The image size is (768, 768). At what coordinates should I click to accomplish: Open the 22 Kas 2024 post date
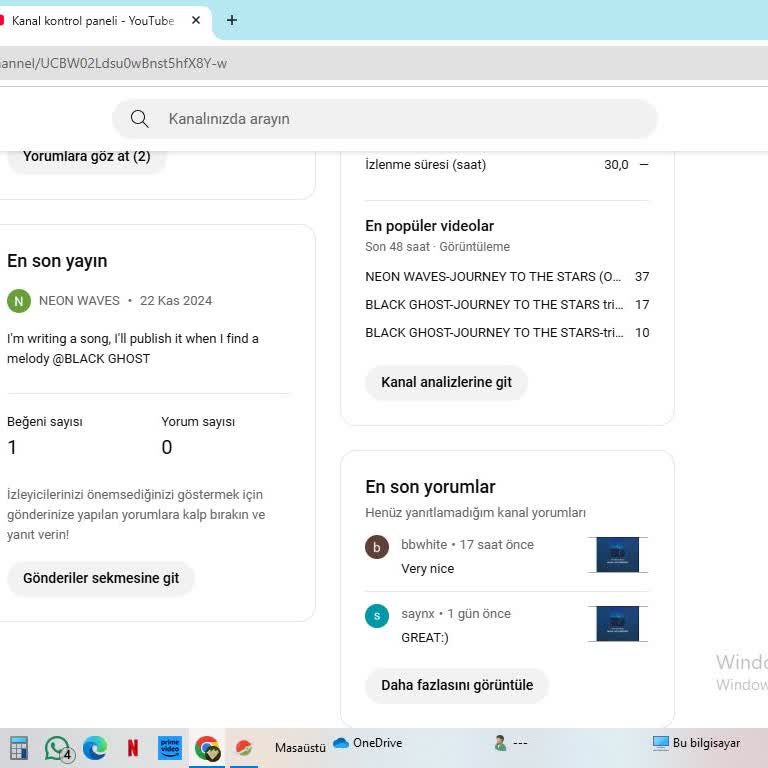[176, 301]
